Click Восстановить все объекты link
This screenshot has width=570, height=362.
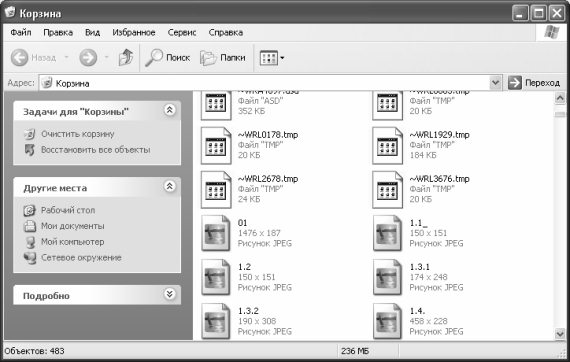(x=96, y=150)
